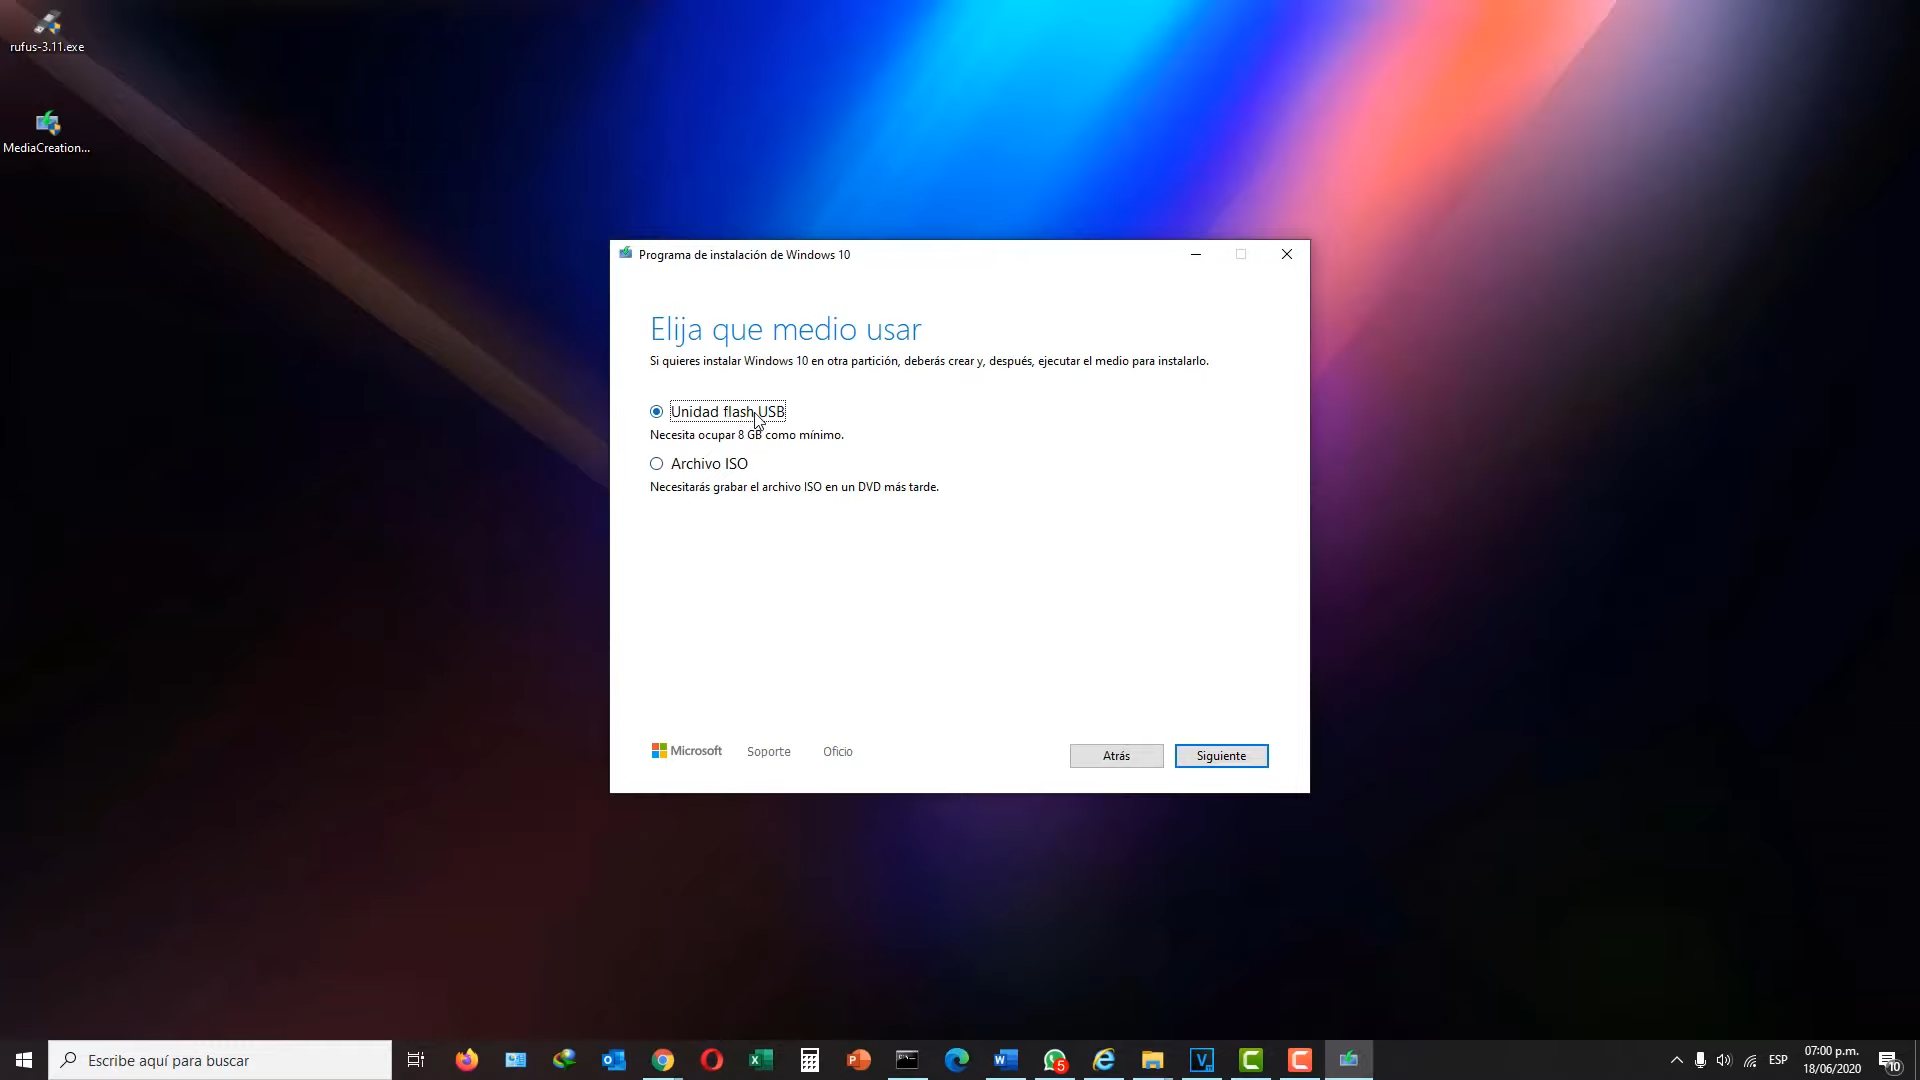Open WhatsApp from the taskbar
The image size is (1920, 1080).
1055,1059
